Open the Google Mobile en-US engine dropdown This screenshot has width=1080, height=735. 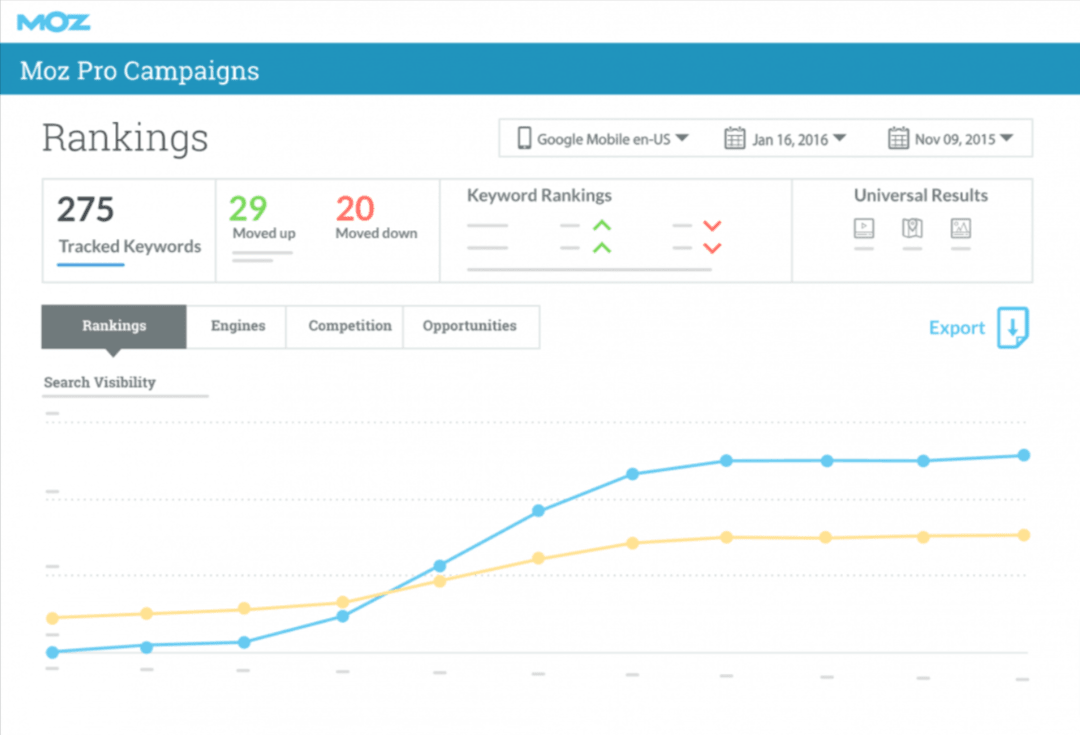pyautogui.click(x=684, y=138)
